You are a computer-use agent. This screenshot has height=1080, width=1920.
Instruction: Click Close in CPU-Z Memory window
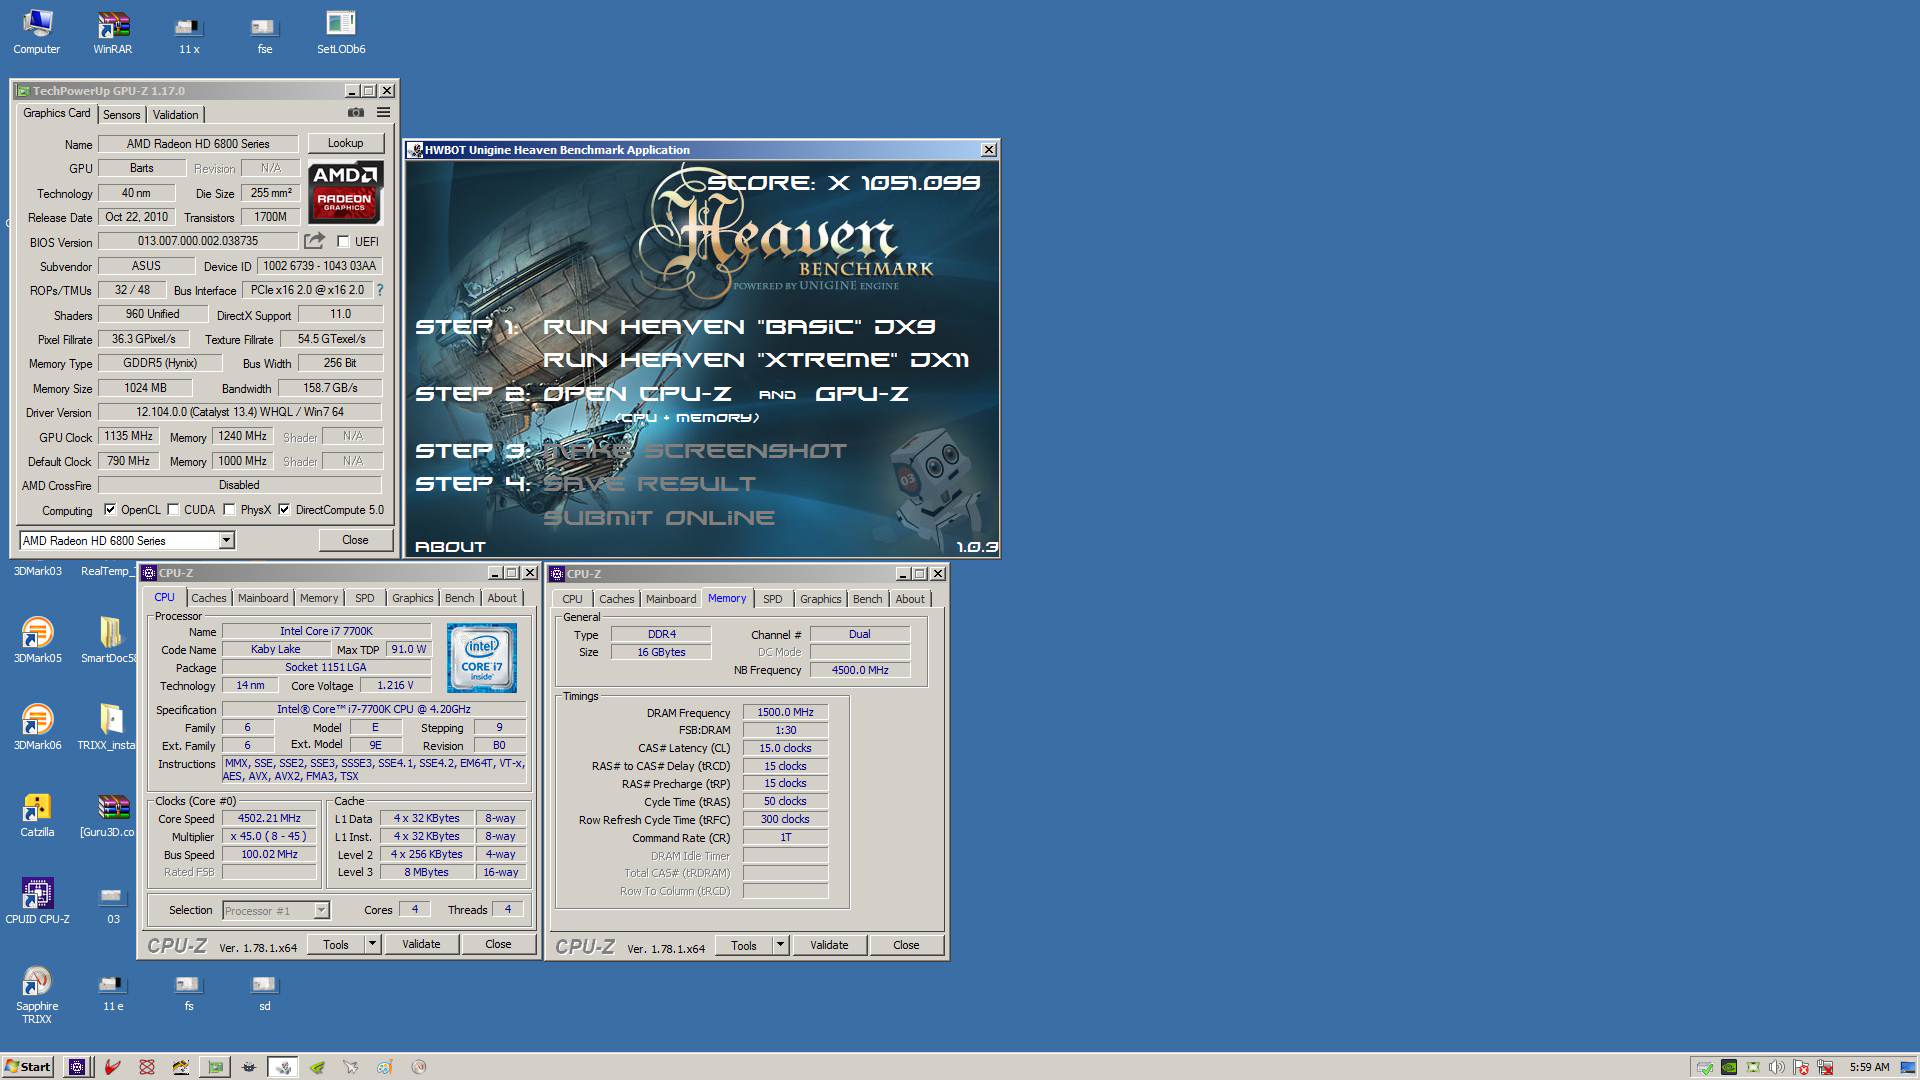point(906,945)
